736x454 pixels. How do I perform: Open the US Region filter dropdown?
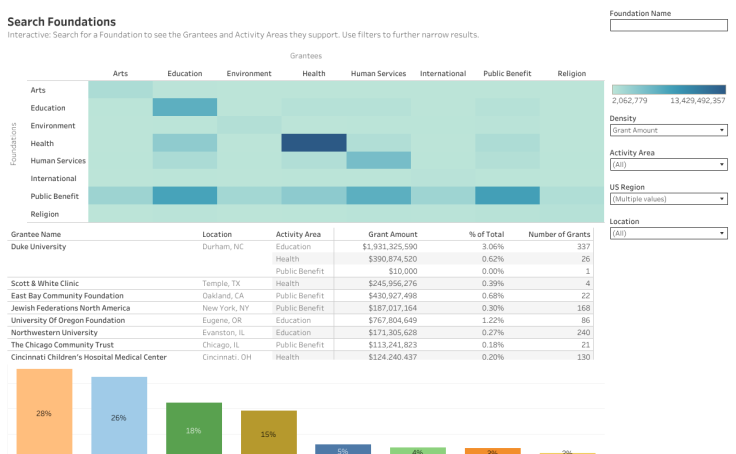coord(668,199)
